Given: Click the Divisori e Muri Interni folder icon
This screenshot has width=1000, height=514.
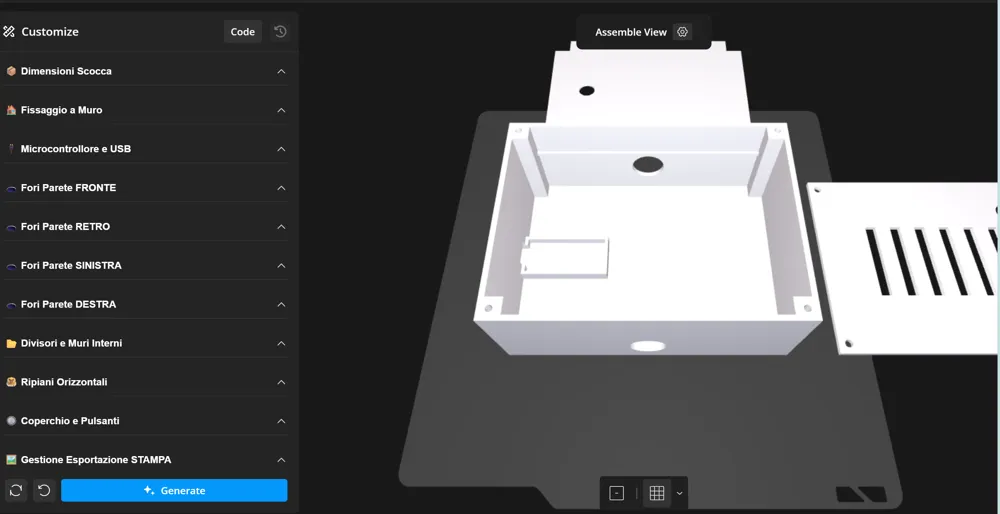Looking at the screenshot, I should (11, 343).
